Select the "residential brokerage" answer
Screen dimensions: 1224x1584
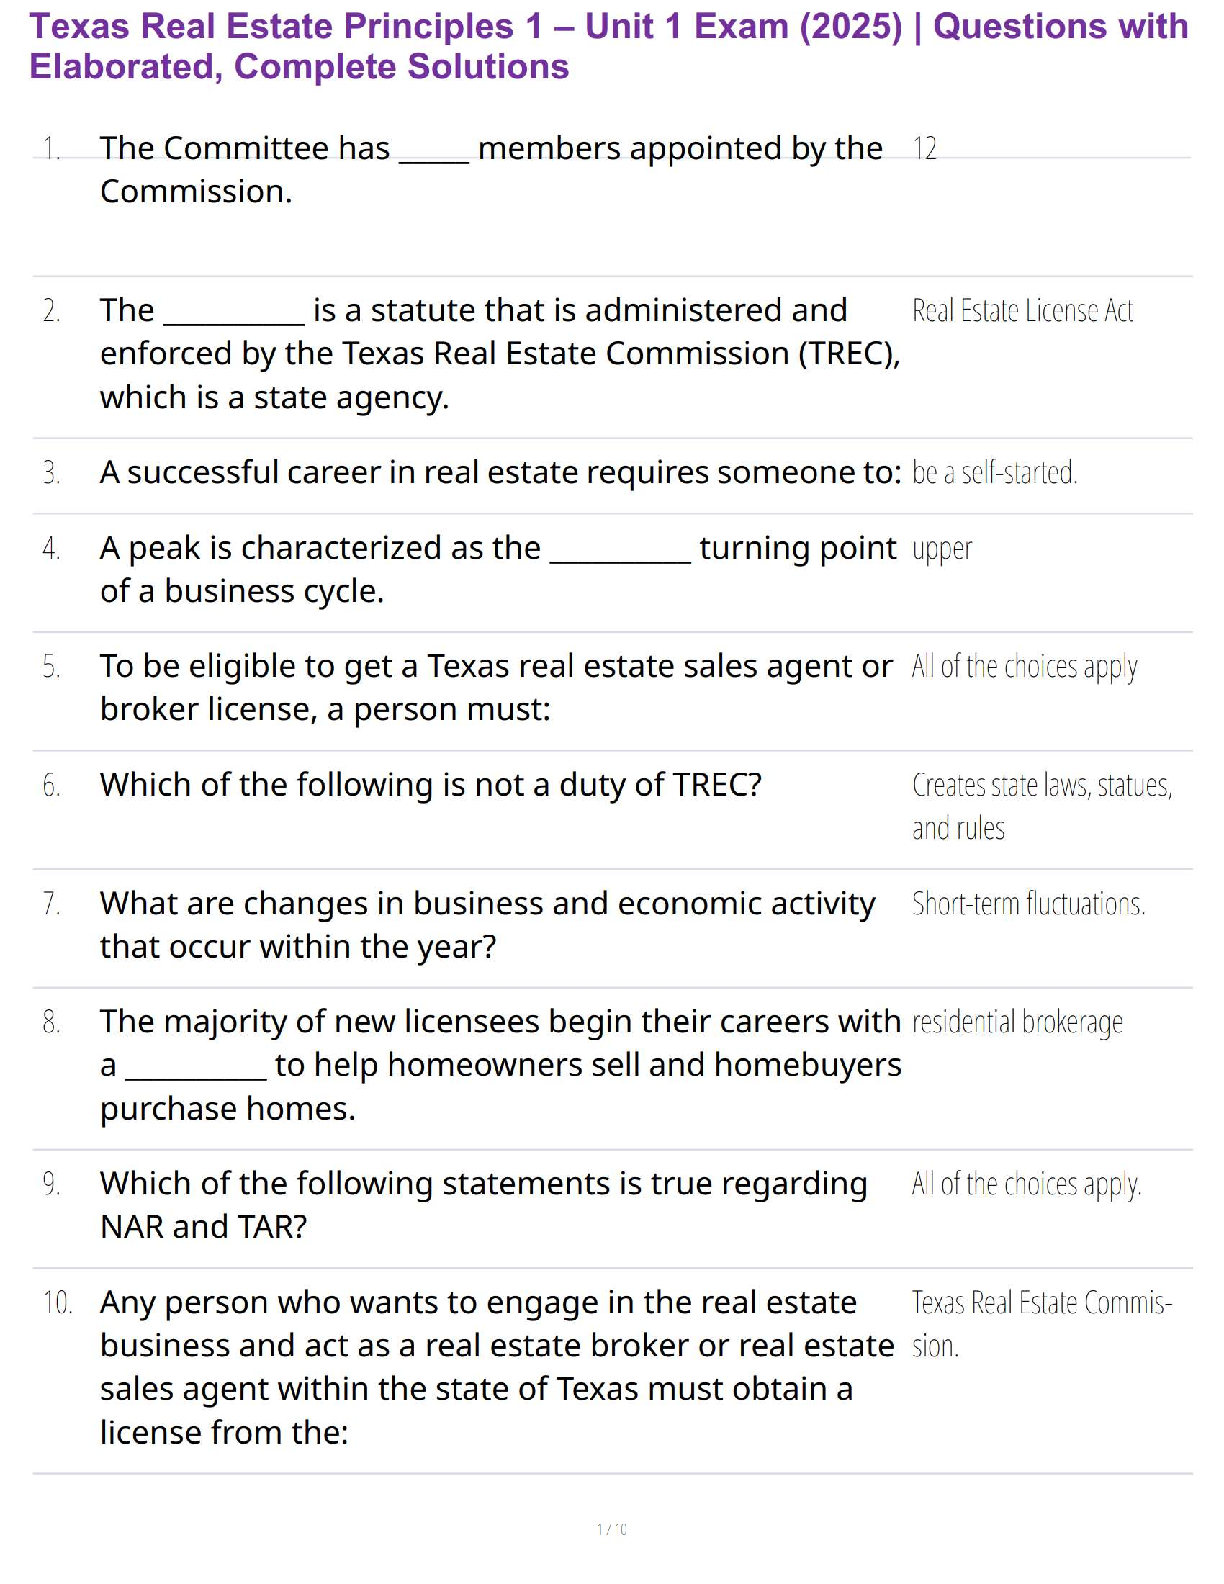coord(1017,1022)
